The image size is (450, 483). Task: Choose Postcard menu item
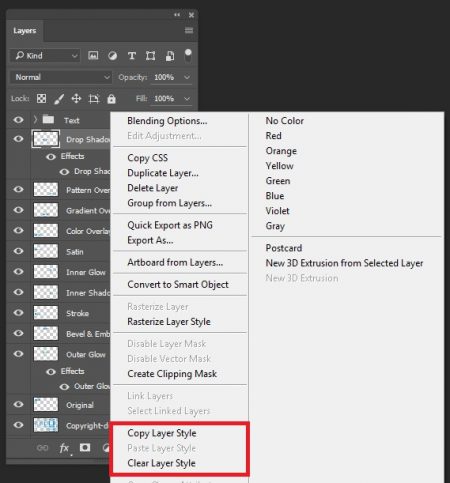click(x=284, y=248)
